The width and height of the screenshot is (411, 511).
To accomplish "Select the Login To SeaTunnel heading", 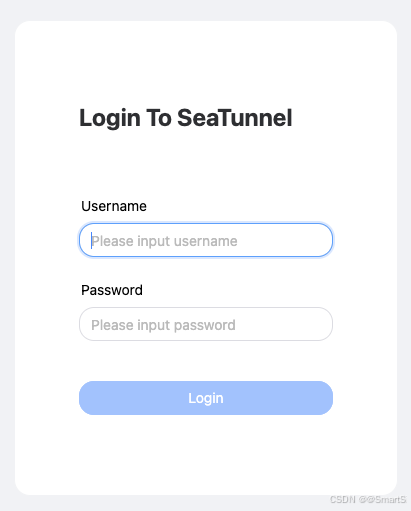I will click(186, 118).
